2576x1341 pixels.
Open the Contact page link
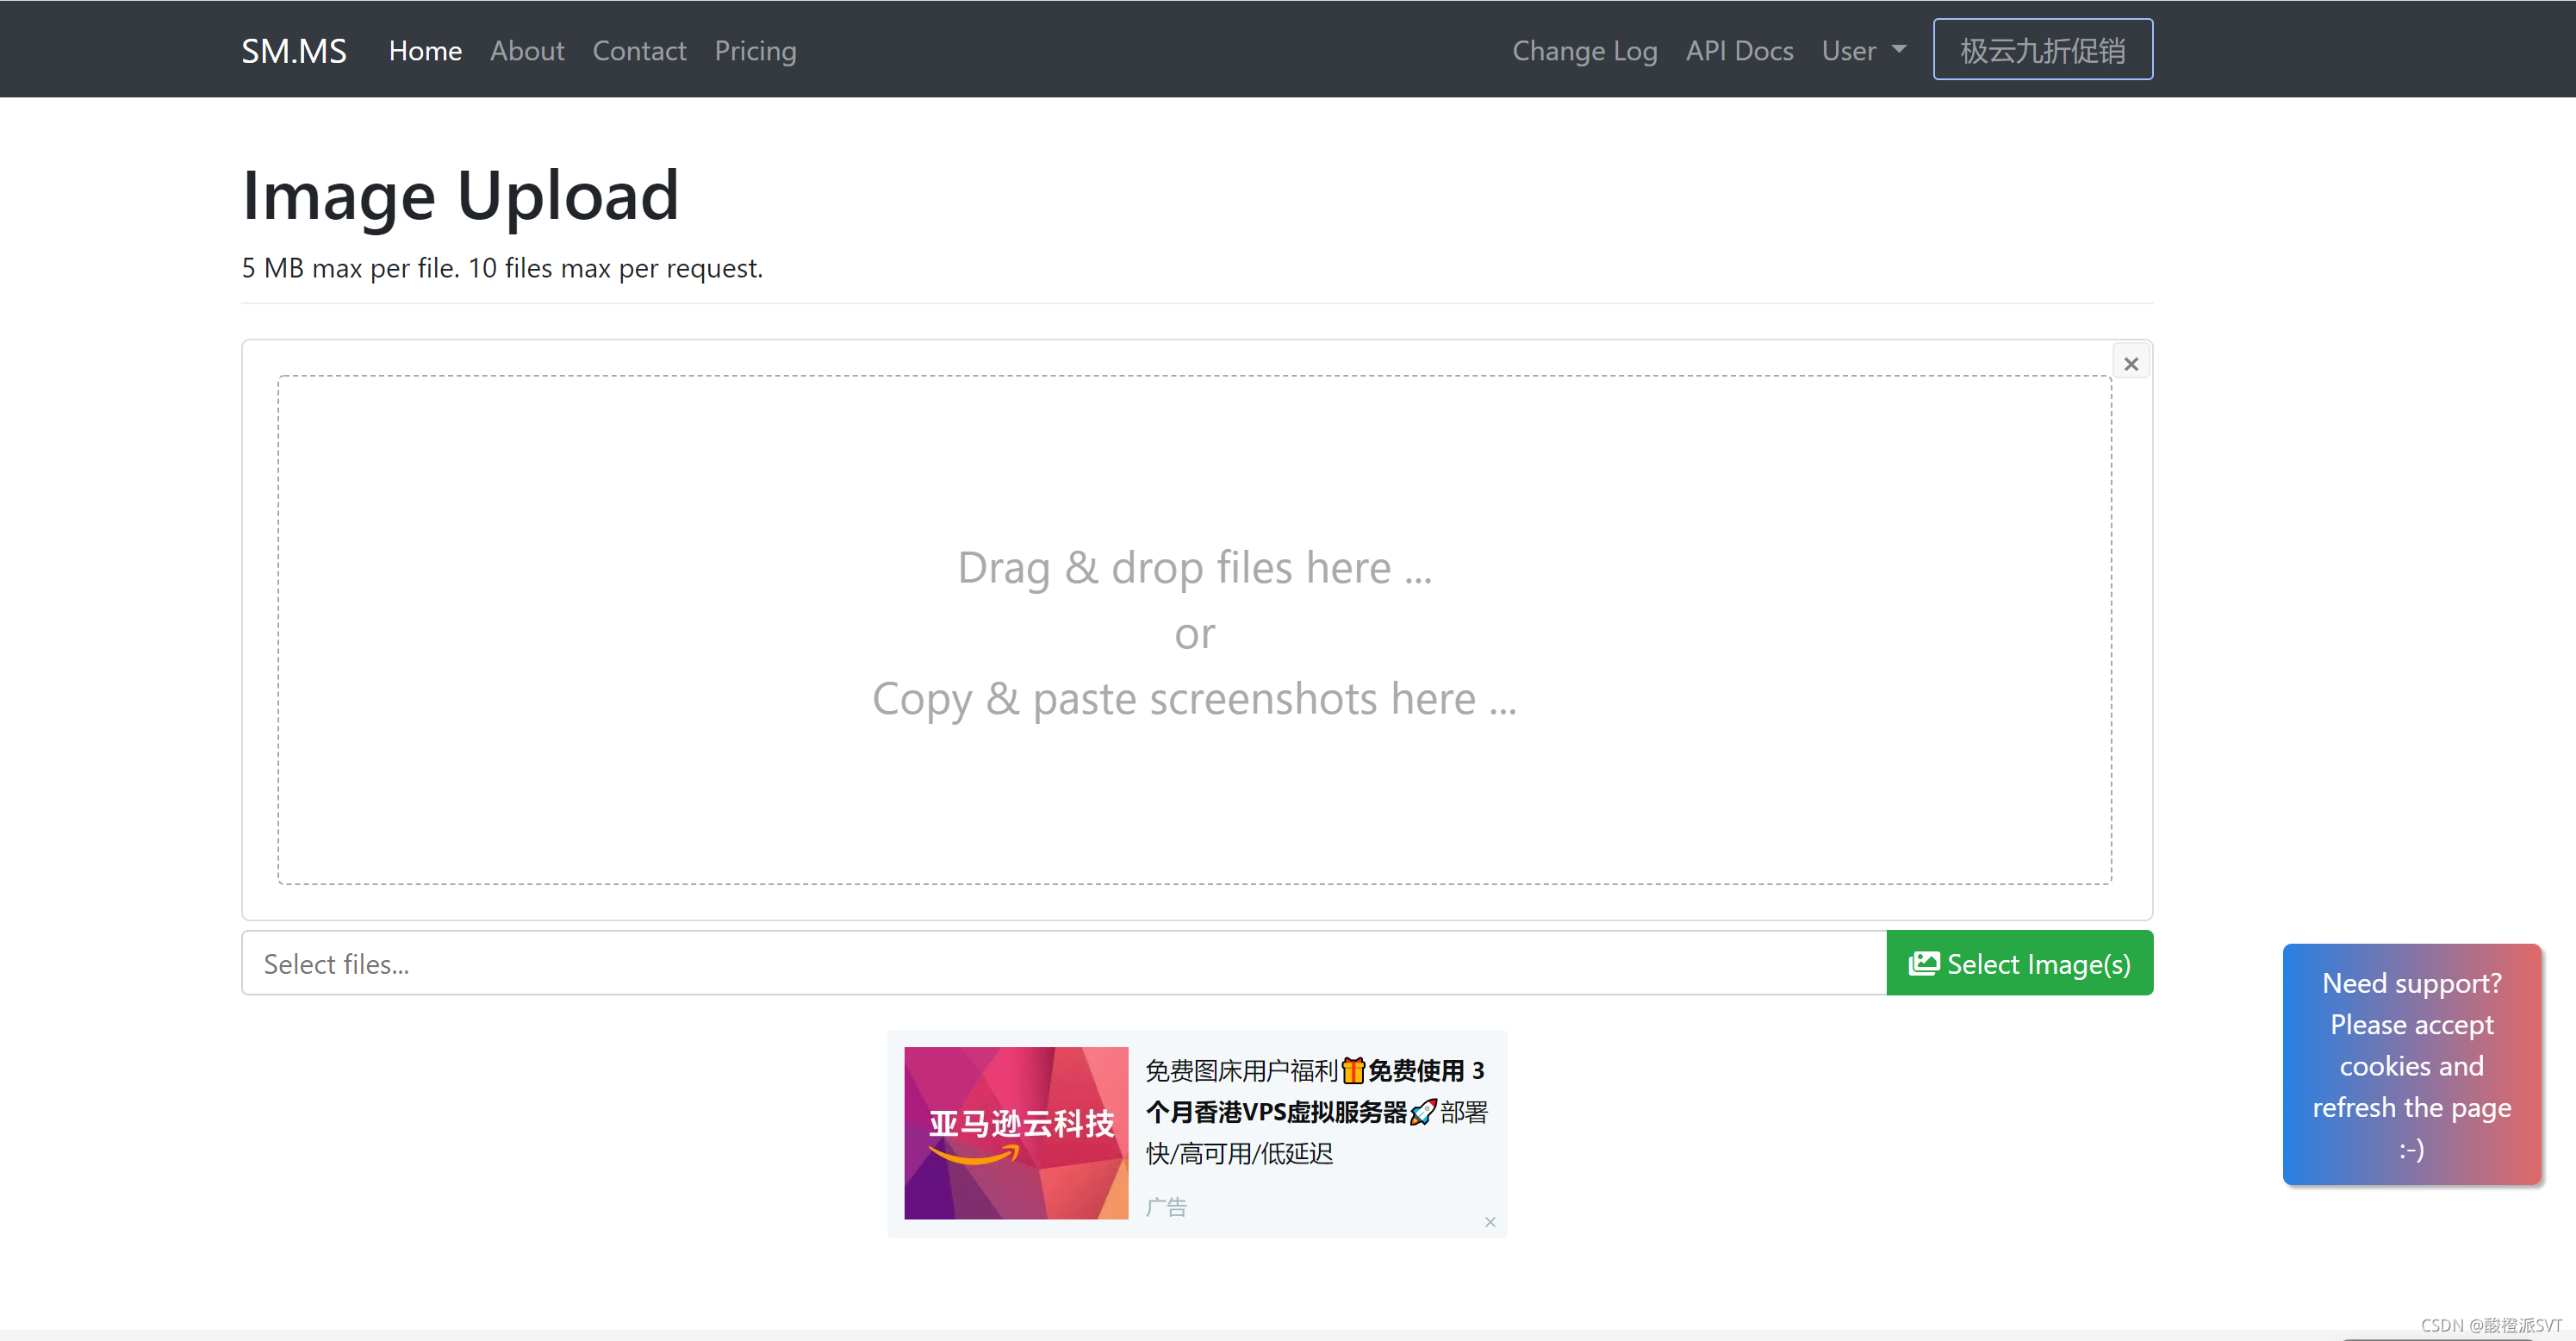[x=639, y=50]
